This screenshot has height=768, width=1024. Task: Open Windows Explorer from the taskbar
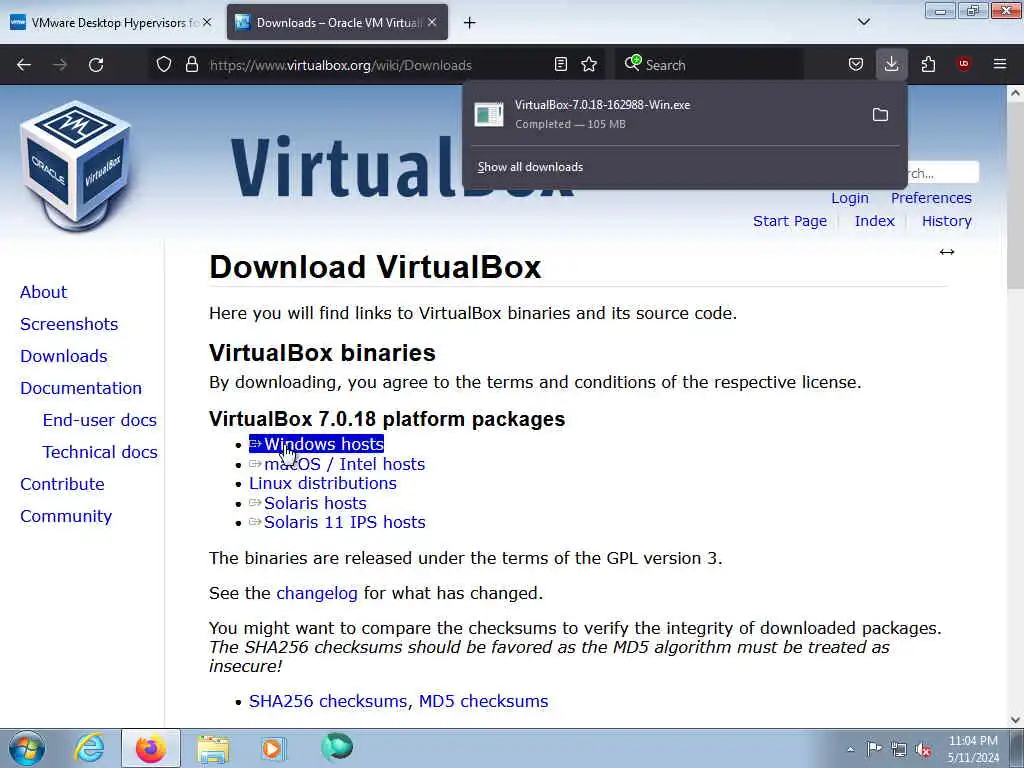[213, 749]
